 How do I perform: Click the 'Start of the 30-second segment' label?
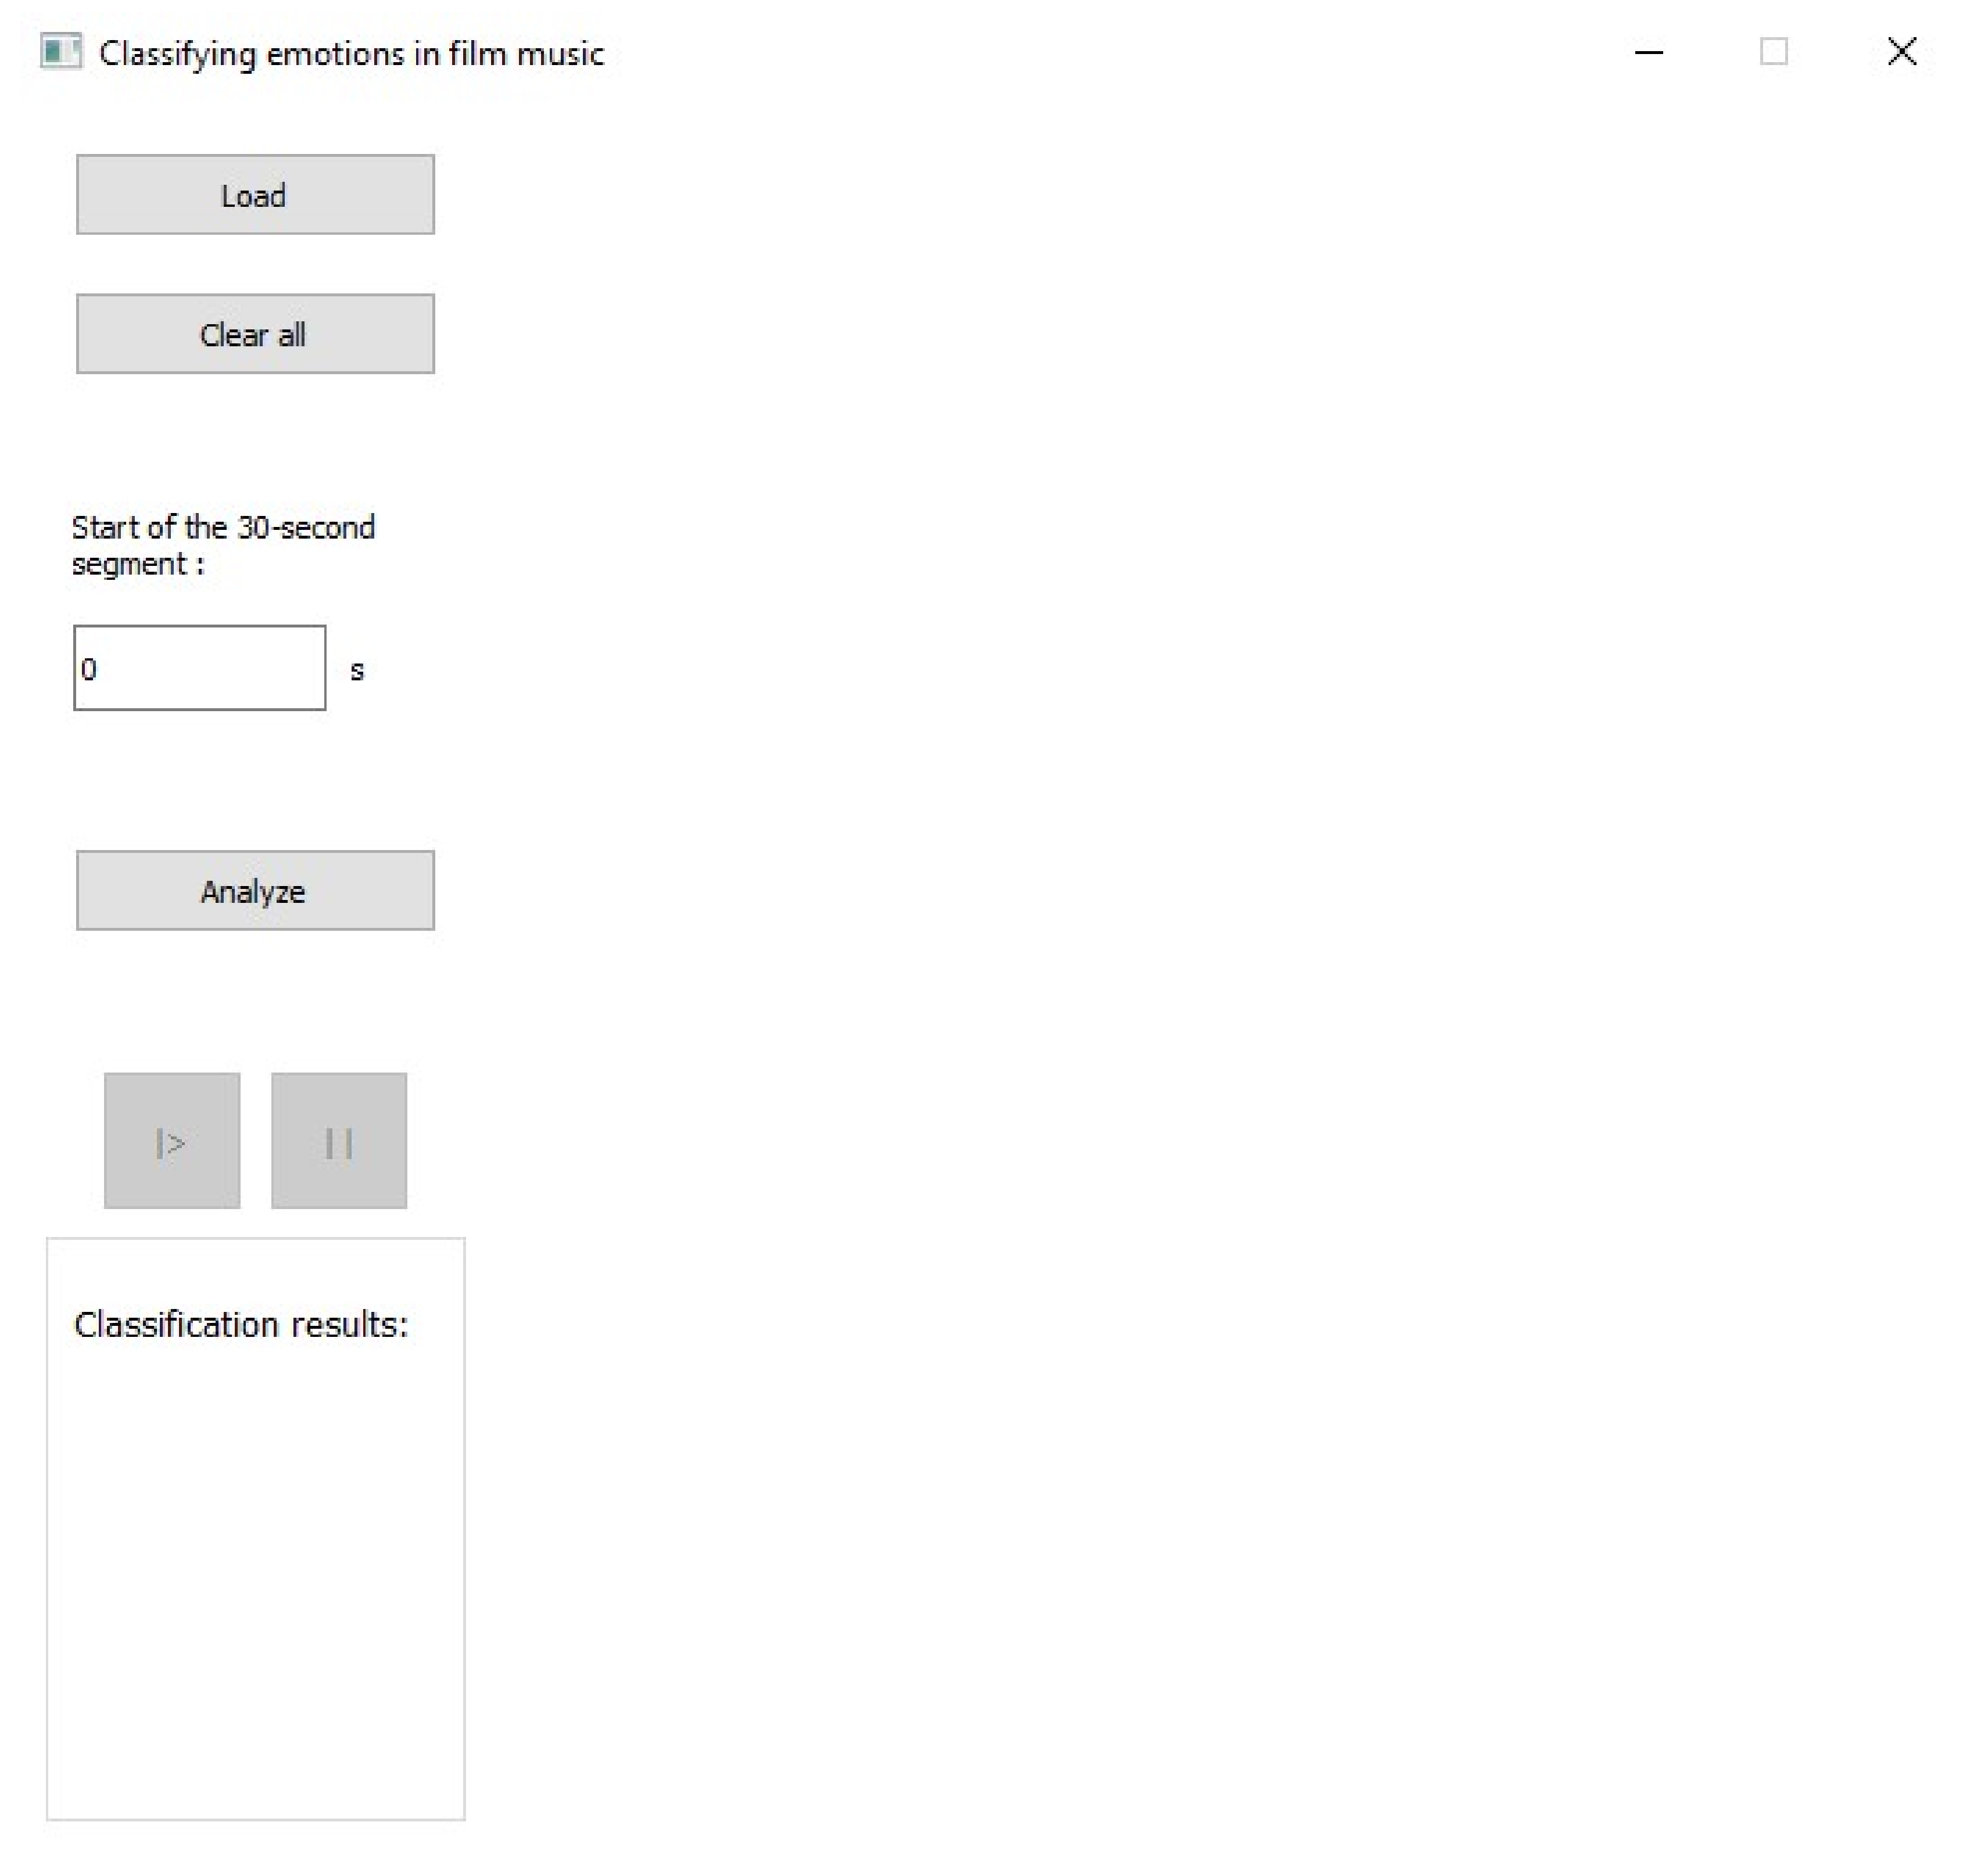coord(223,527)
